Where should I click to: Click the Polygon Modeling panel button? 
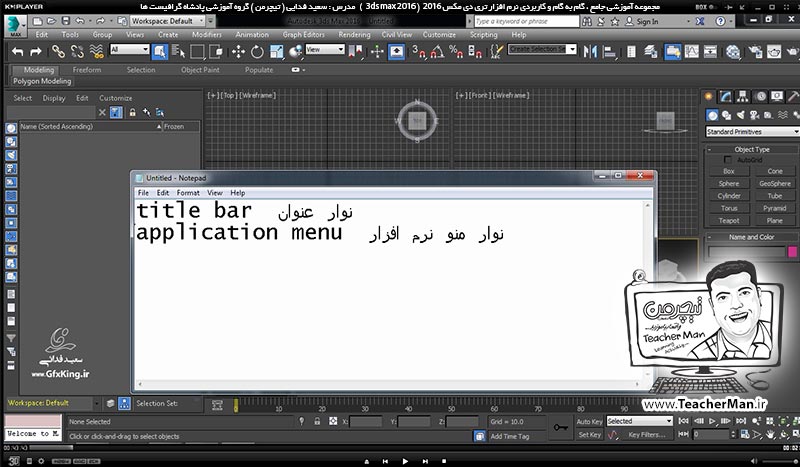pyautogui.click(x=42, y=81)
